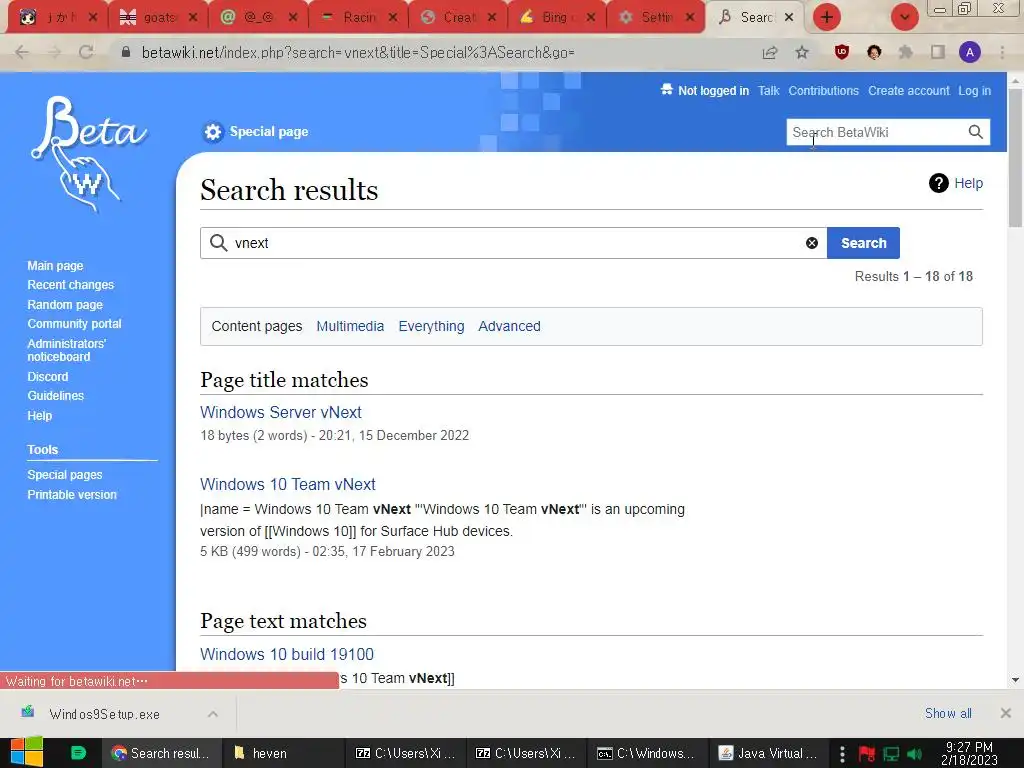Click the Create account link
Screen dimensions: 1024x768
pyautogui.click(x=908, y=91)
